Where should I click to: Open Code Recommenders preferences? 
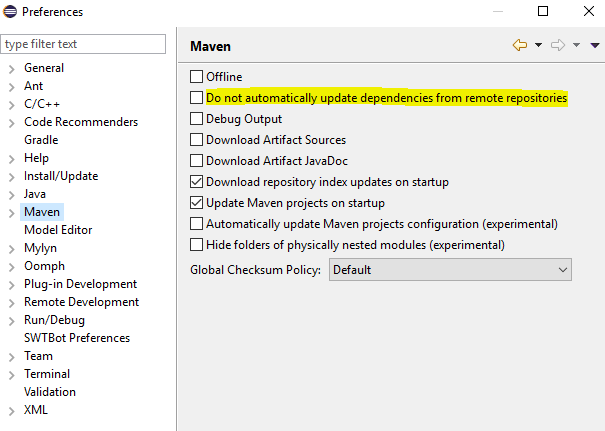(x=81, y=122)
